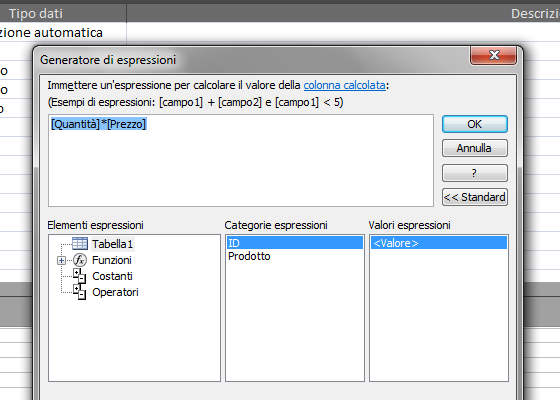Select <Valore> in Valori espressioni list
Screen dimensions: 560x400
439,243
